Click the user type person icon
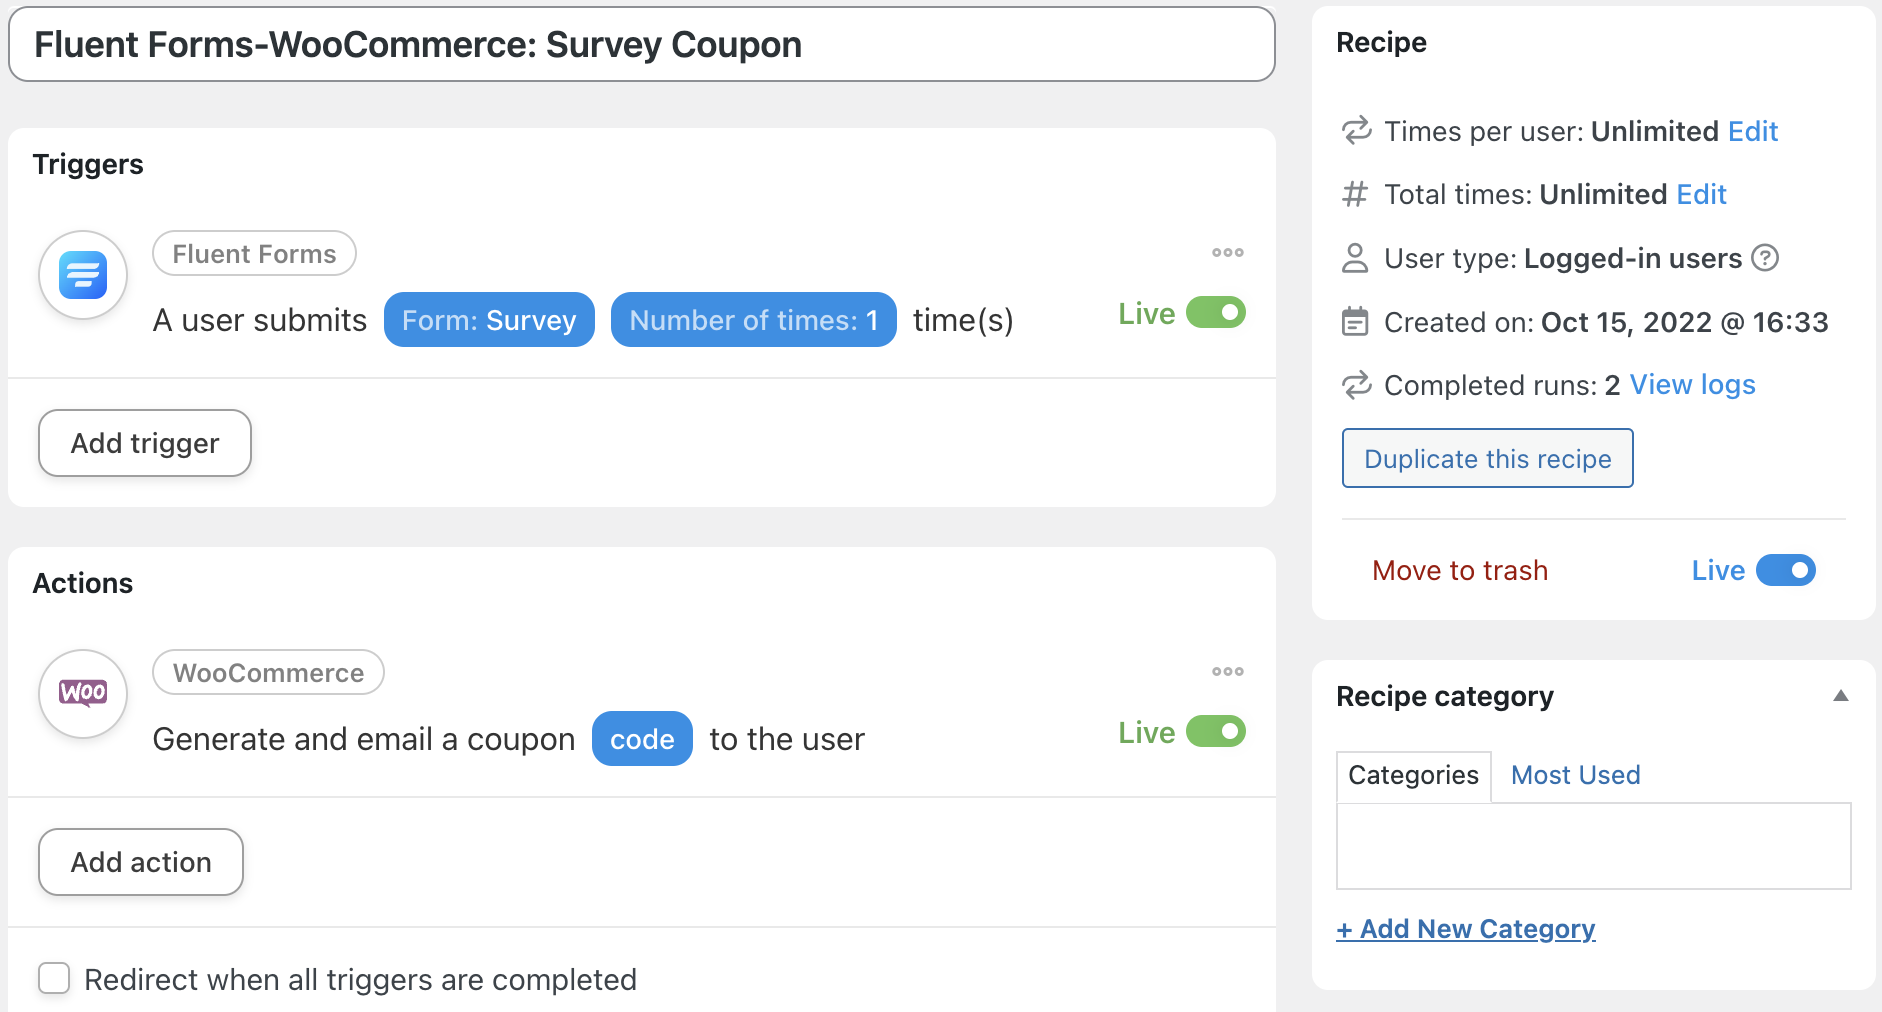This screenshot has height=1012, width=1882. 1355,258
